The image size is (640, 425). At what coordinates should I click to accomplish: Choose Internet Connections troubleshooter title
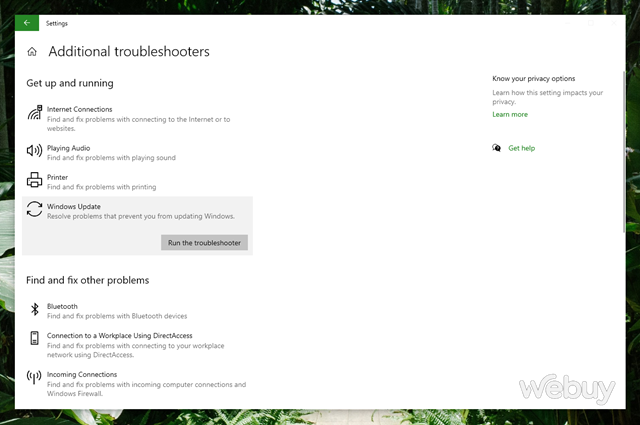pyautogui.click(x=80, y=109)
